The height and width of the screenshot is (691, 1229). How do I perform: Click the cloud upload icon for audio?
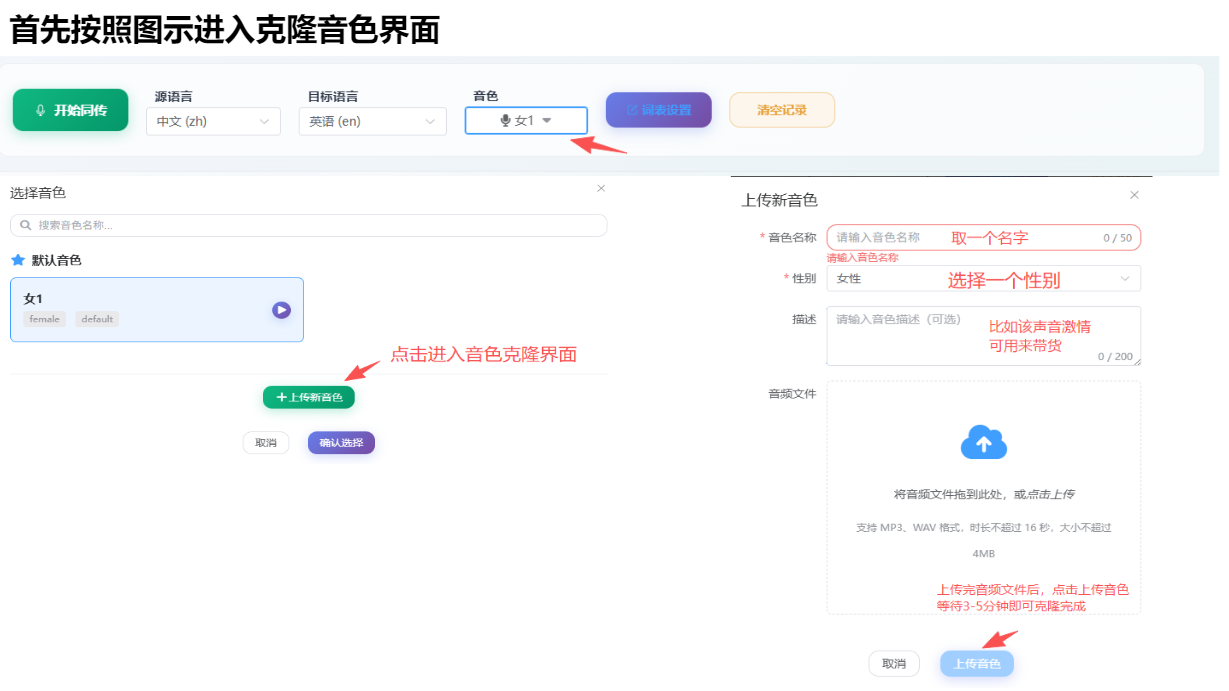[x=983, y=442]
